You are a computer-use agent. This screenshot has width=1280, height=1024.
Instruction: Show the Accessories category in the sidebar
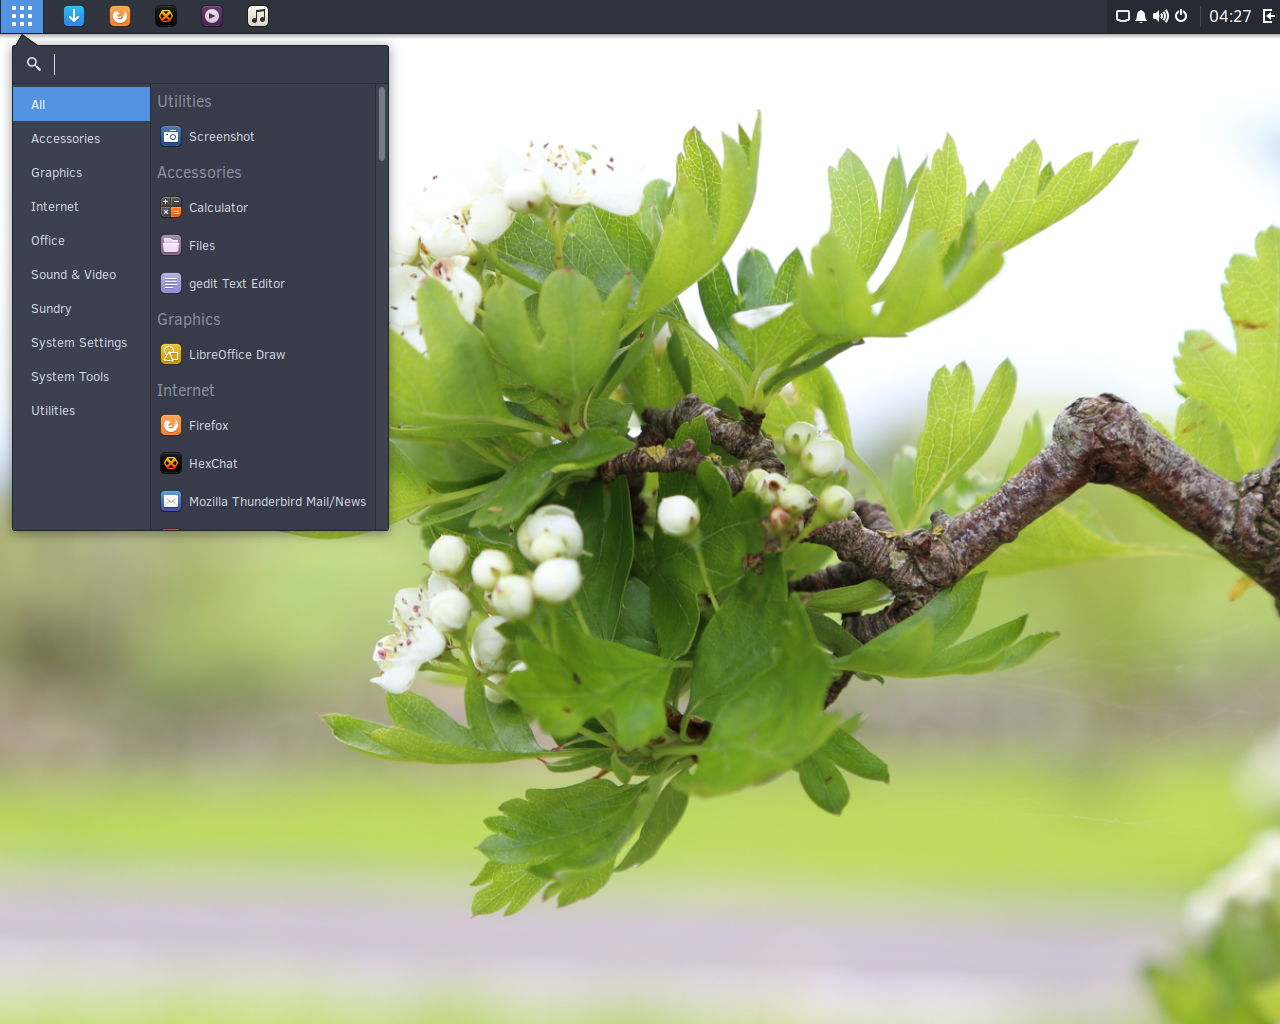[81, 139]
